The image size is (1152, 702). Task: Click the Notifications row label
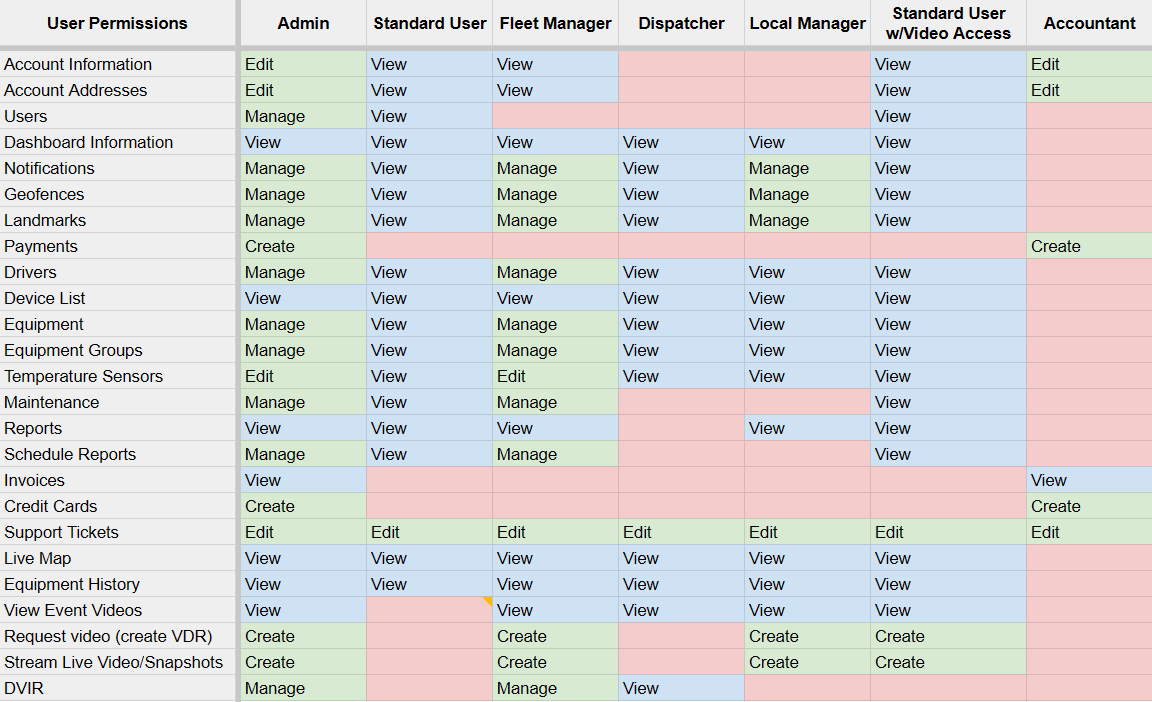[x=118, y=168]
